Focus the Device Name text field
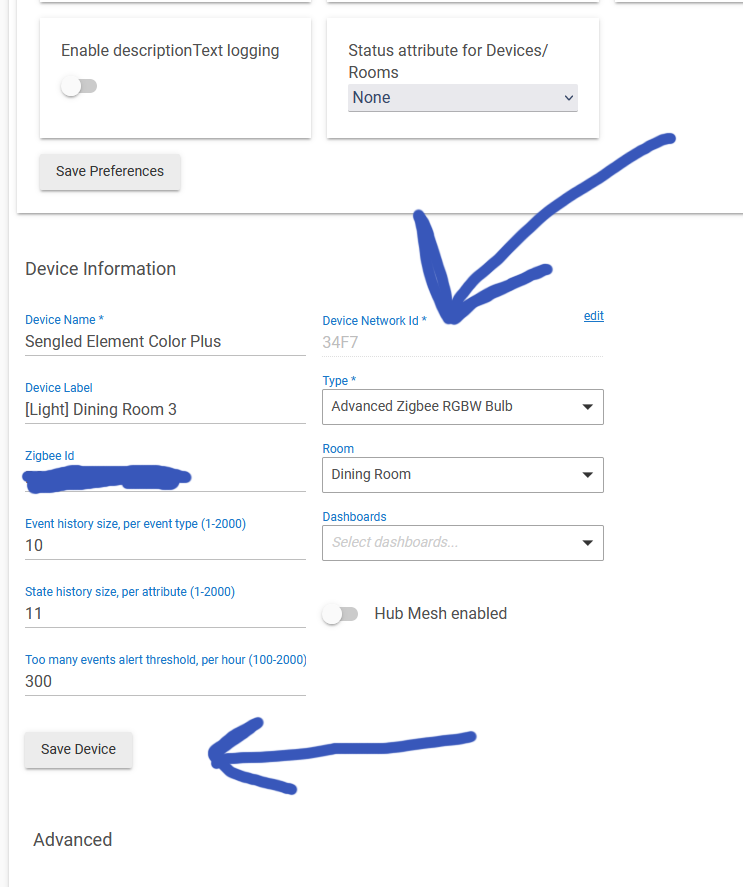 [165, 342]
